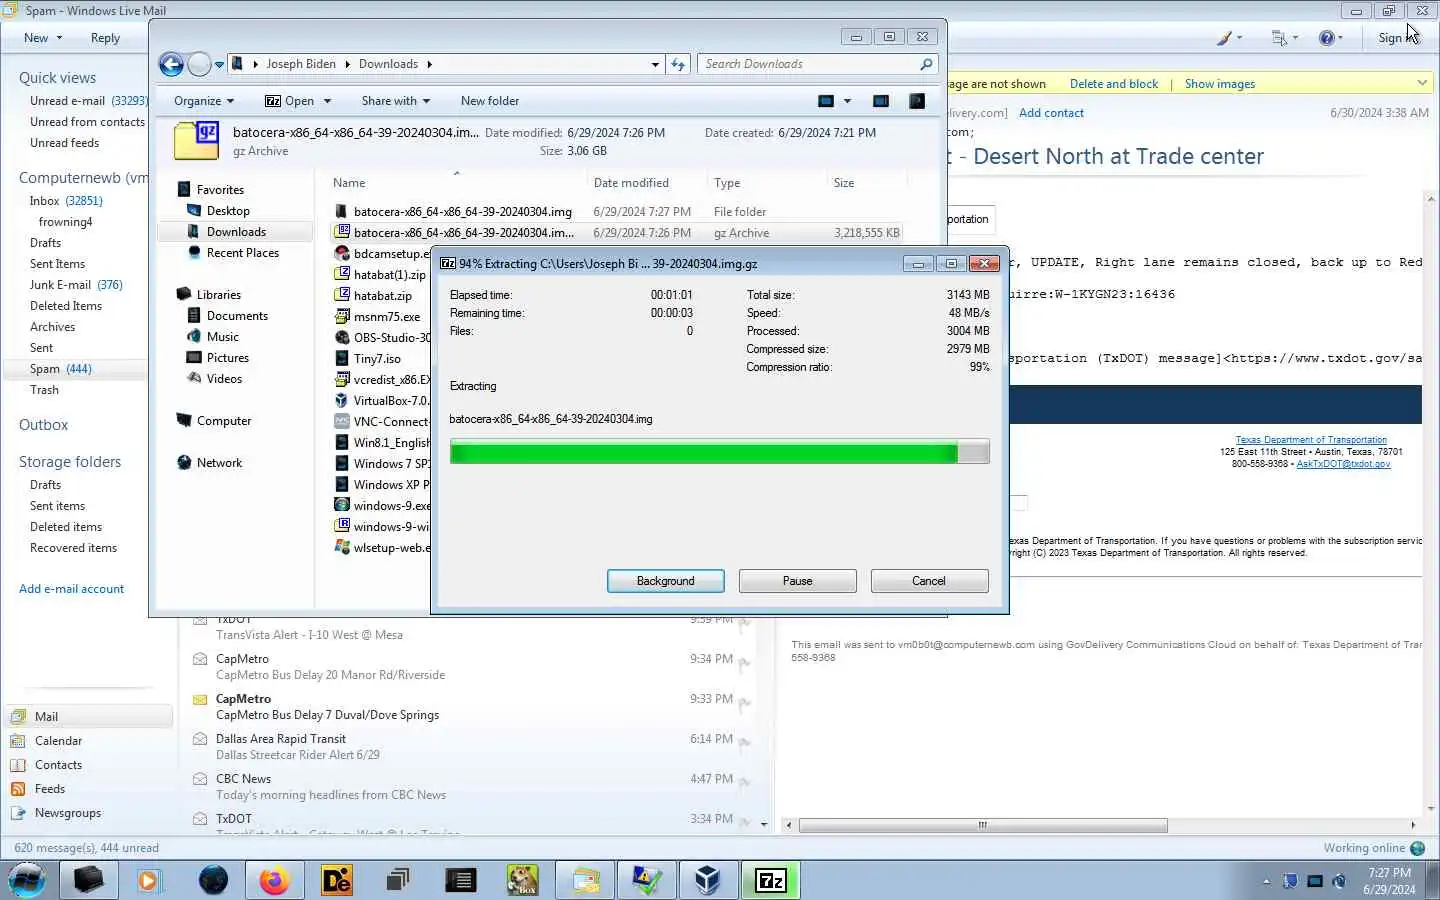Screen dimensions: 1440x900
Task: Open Newsgroups in Live Mail
Action: (x=68, y=813)
